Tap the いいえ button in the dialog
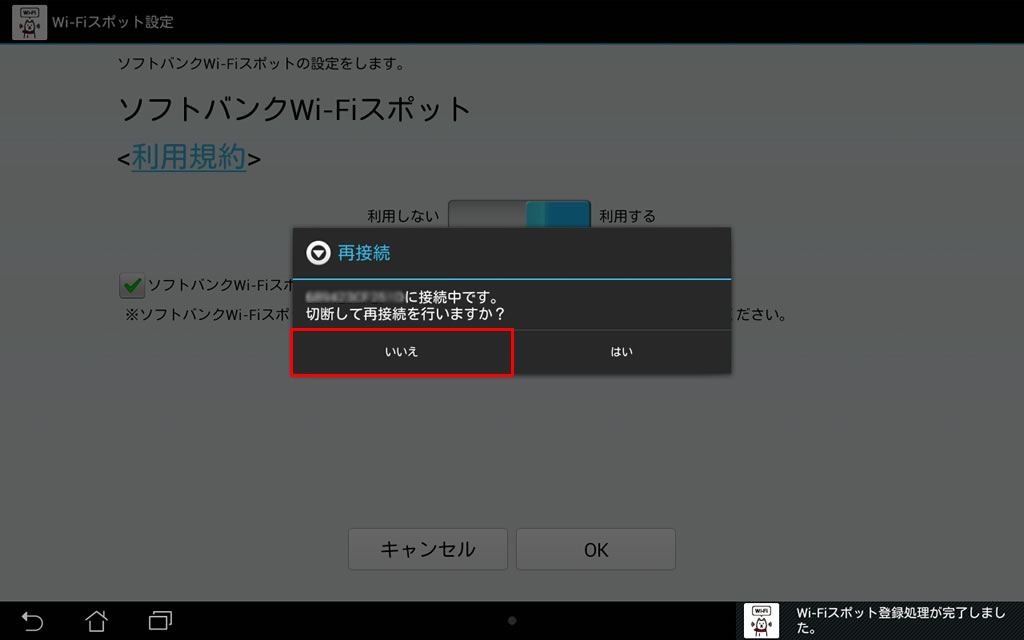1024x640 pixels. point(402,352)
